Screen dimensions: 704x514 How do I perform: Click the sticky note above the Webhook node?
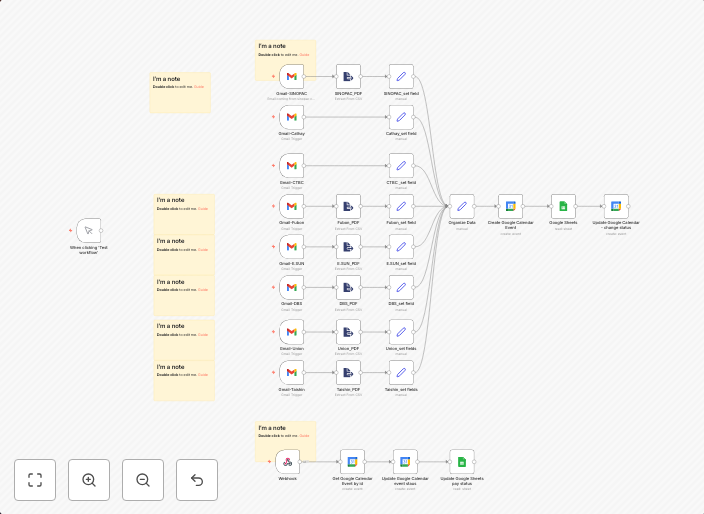[x=285, y=431]
